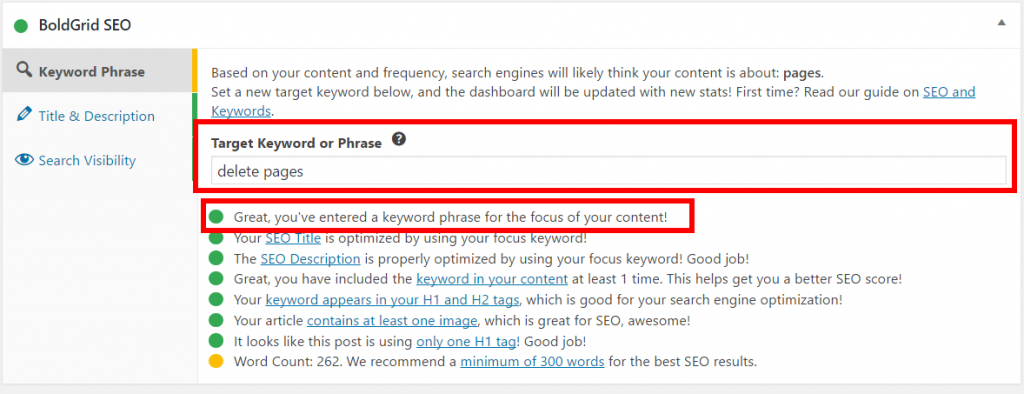Switch to Title & Description tab
This screenshot has width=1024, height=394.
(97, 116)
